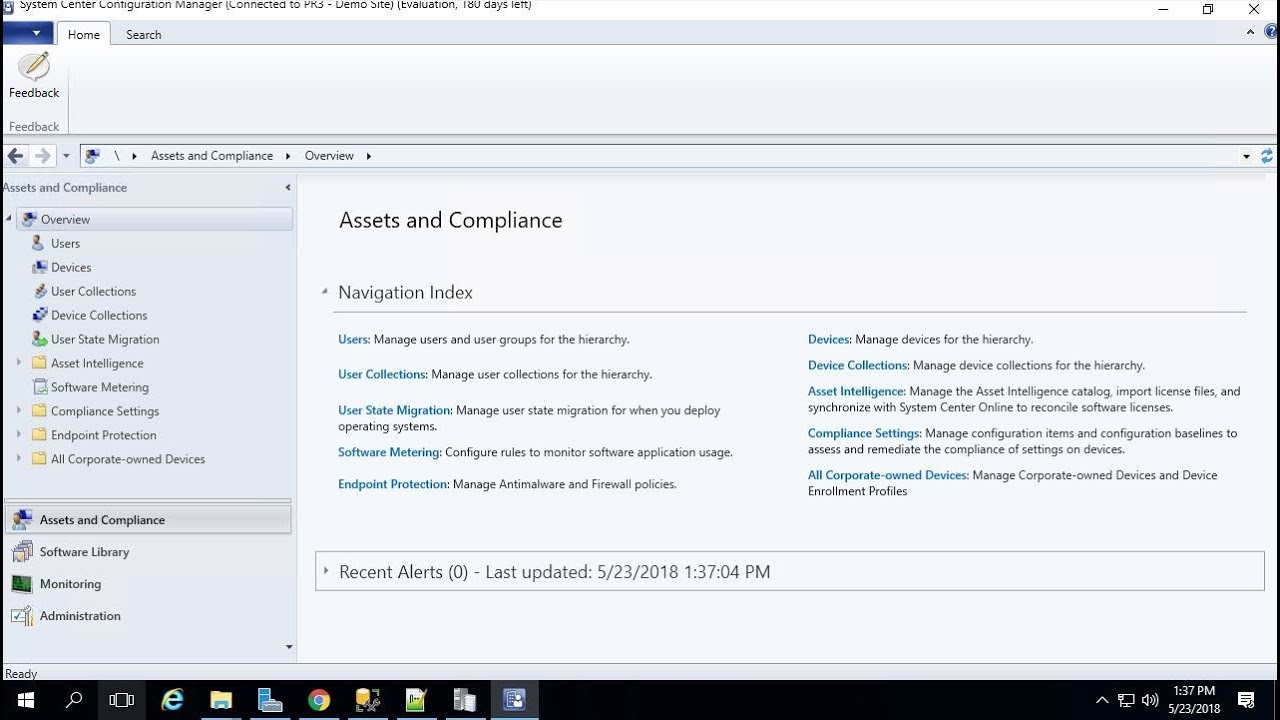Open taskbar search magnifier

(73, 700)
